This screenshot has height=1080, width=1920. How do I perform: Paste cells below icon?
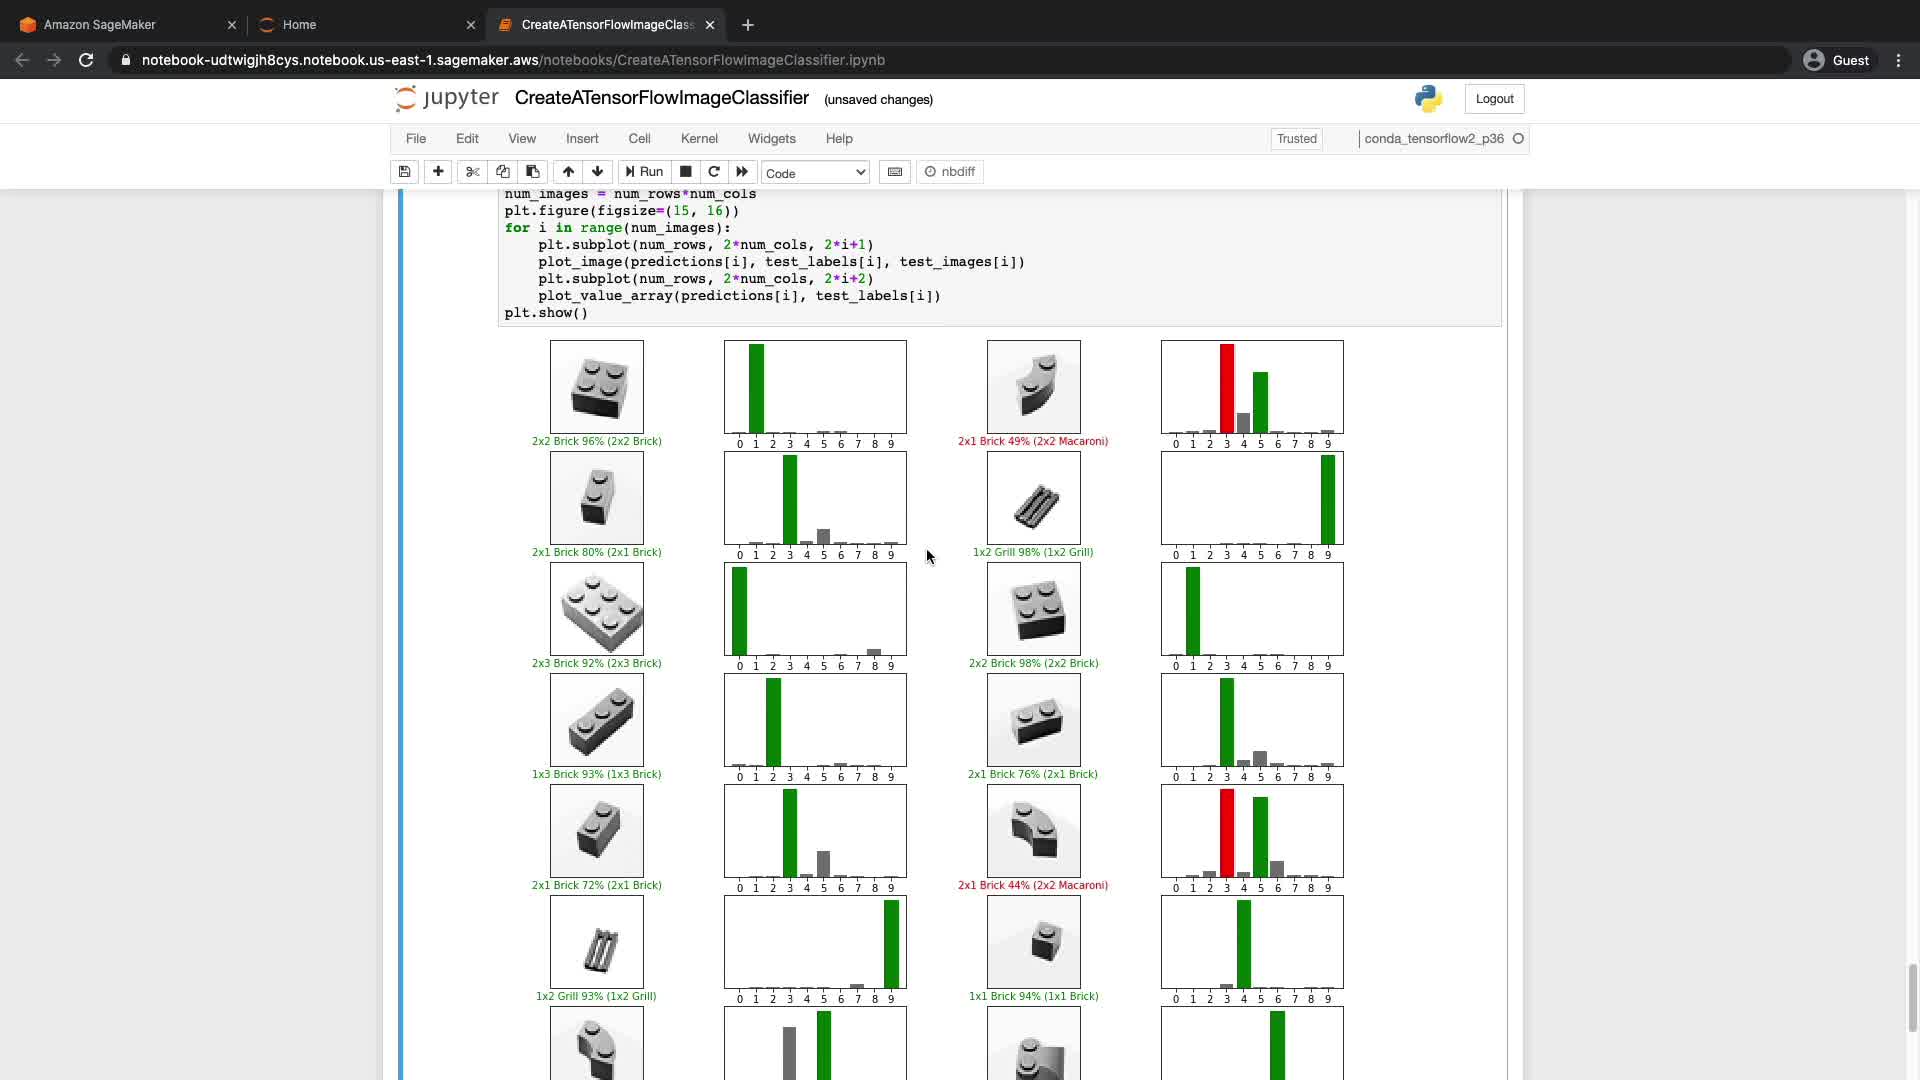(533, 172)
